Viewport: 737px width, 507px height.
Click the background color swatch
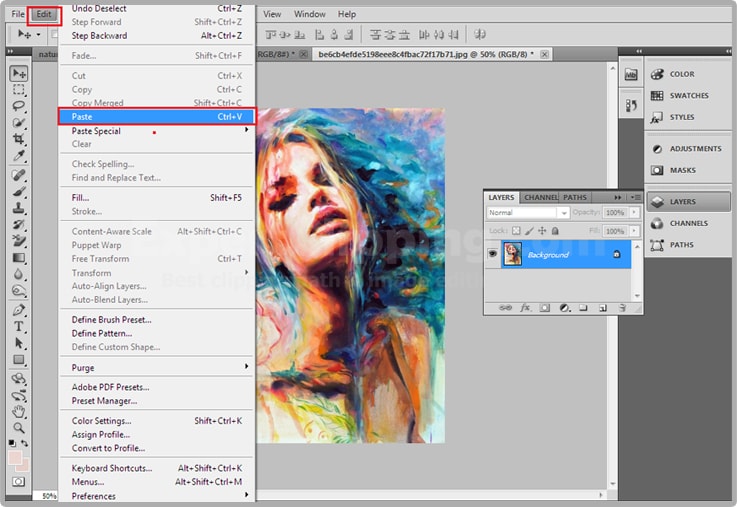coord(24,465)
